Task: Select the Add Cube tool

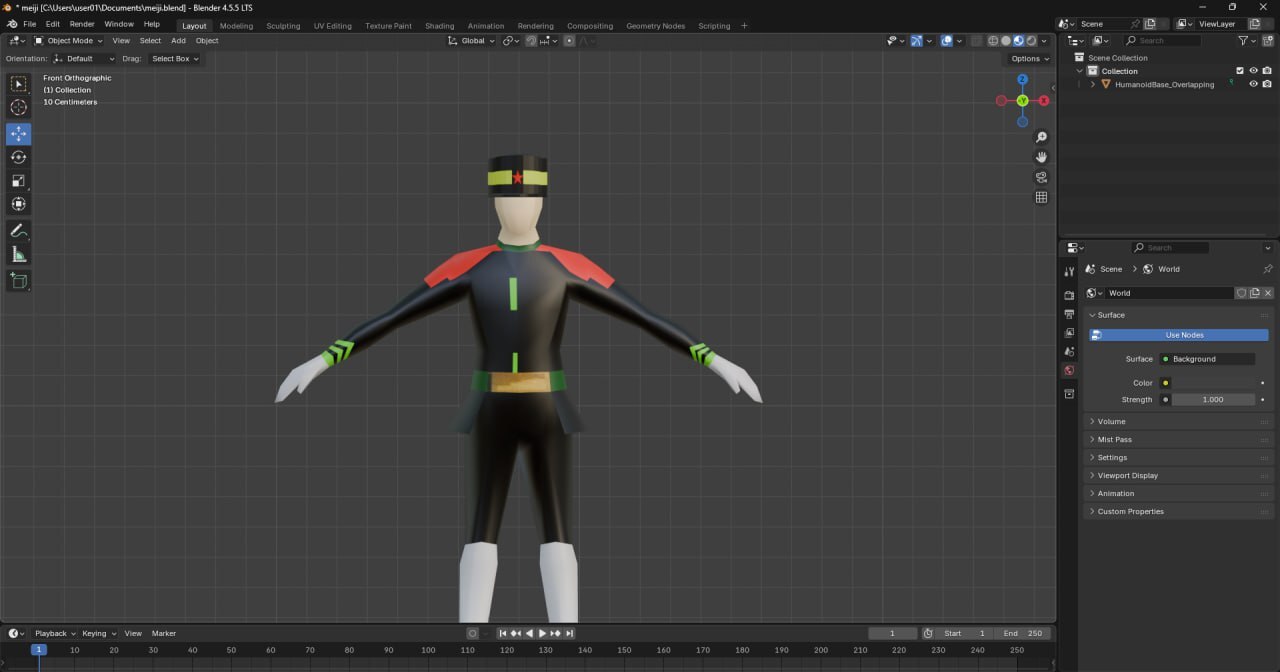Action: click(x=19, y=281)
